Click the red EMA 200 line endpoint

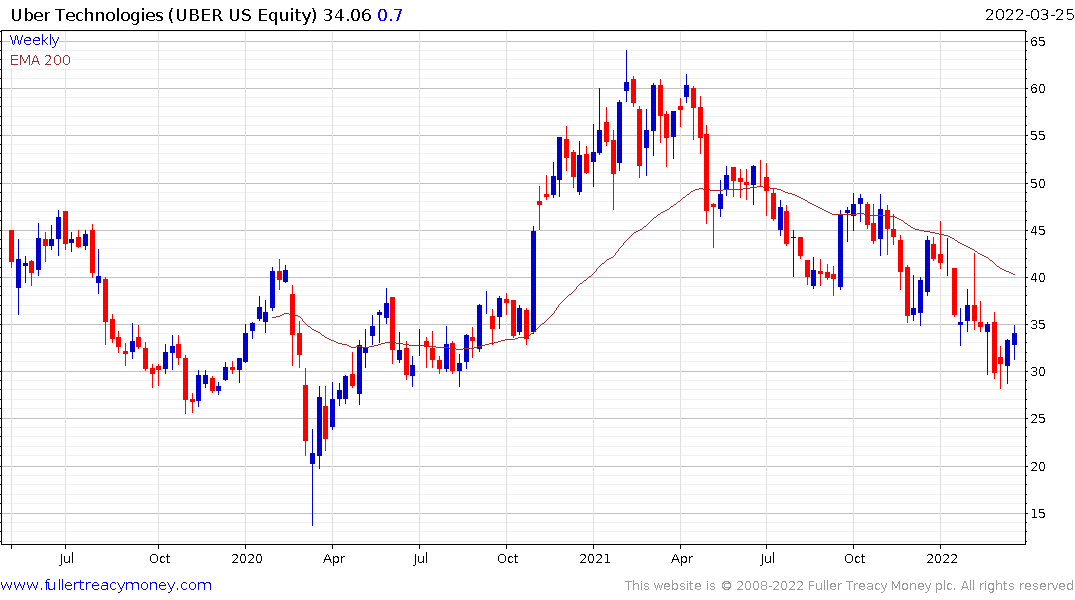pos(1014,275)
